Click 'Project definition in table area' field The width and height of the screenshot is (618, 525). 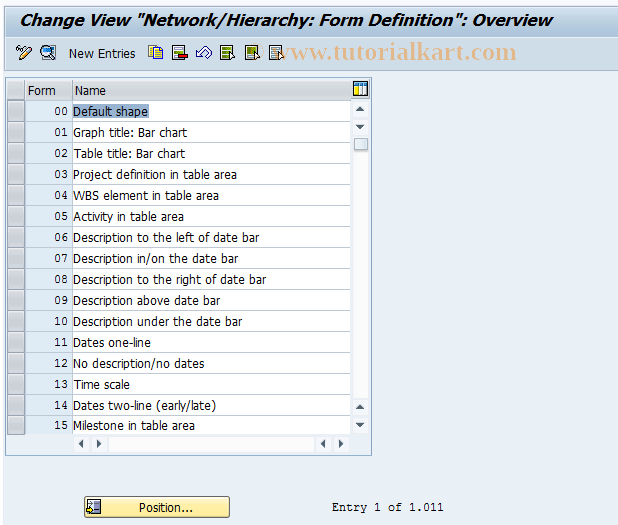211,174
